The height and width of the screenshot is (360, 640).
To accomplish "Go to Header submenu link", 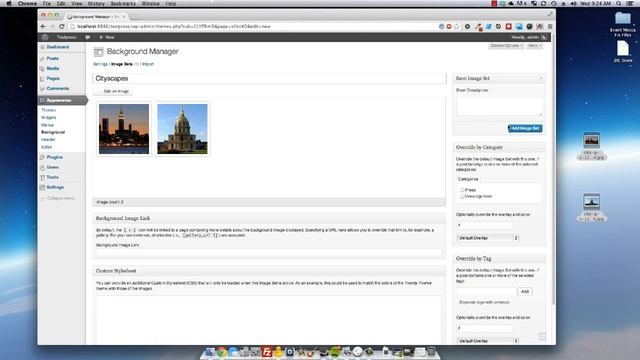I will point(48,140).
